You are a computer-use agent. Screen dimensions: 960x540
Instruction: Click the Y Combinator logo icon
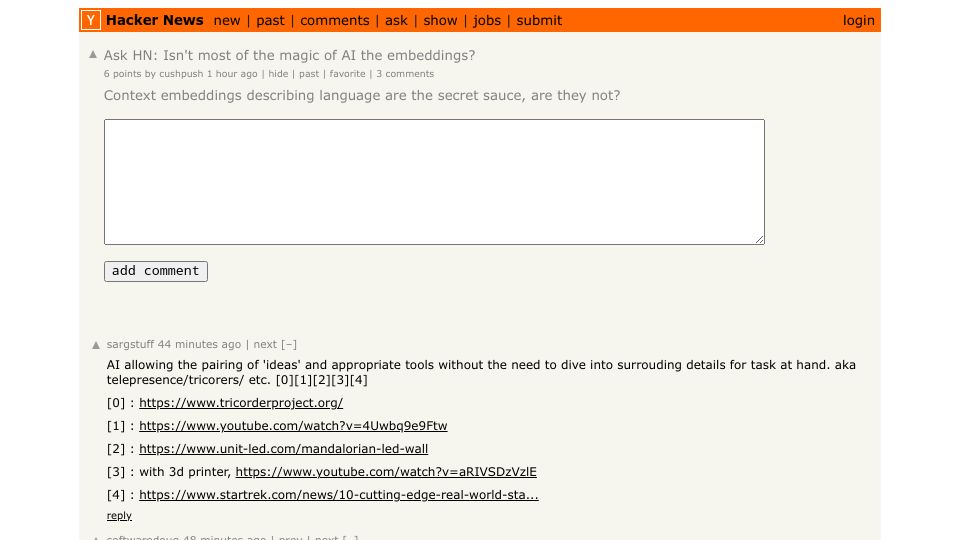tap(91, 20)
